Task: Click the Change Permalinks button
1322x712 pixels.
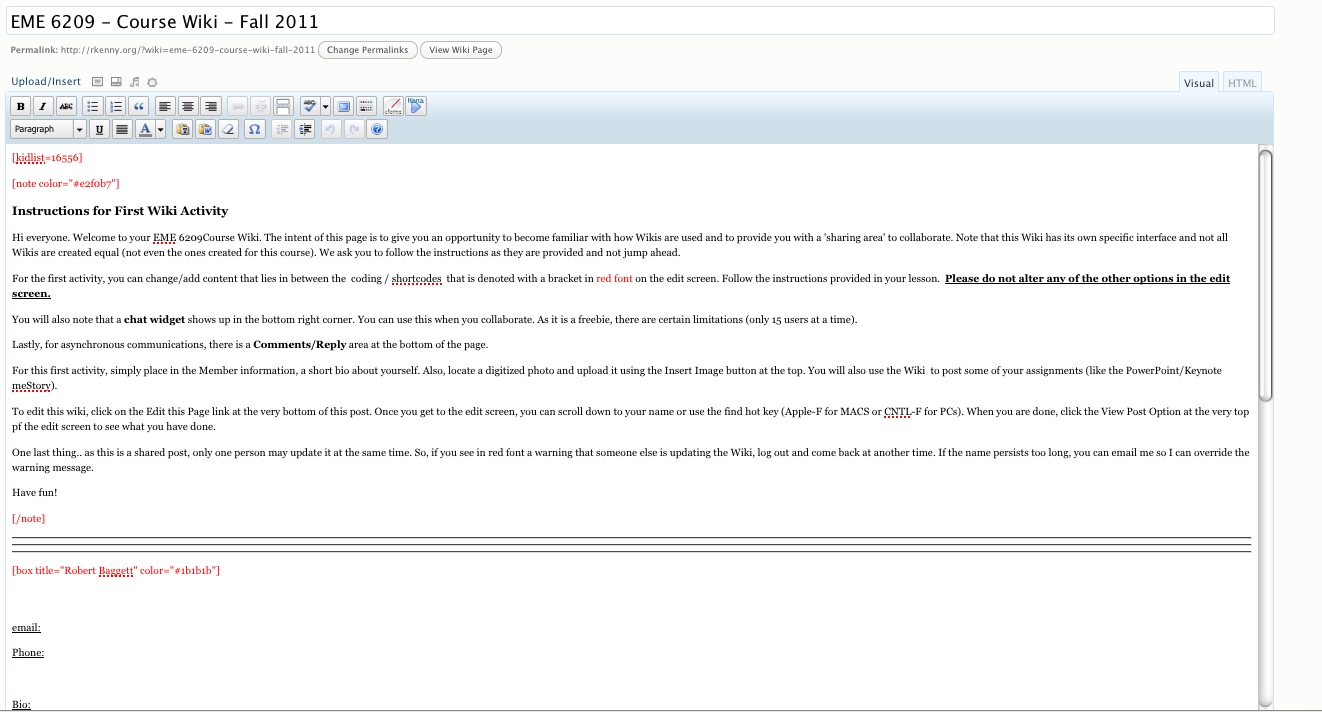Action: click(x=367, y=50)
